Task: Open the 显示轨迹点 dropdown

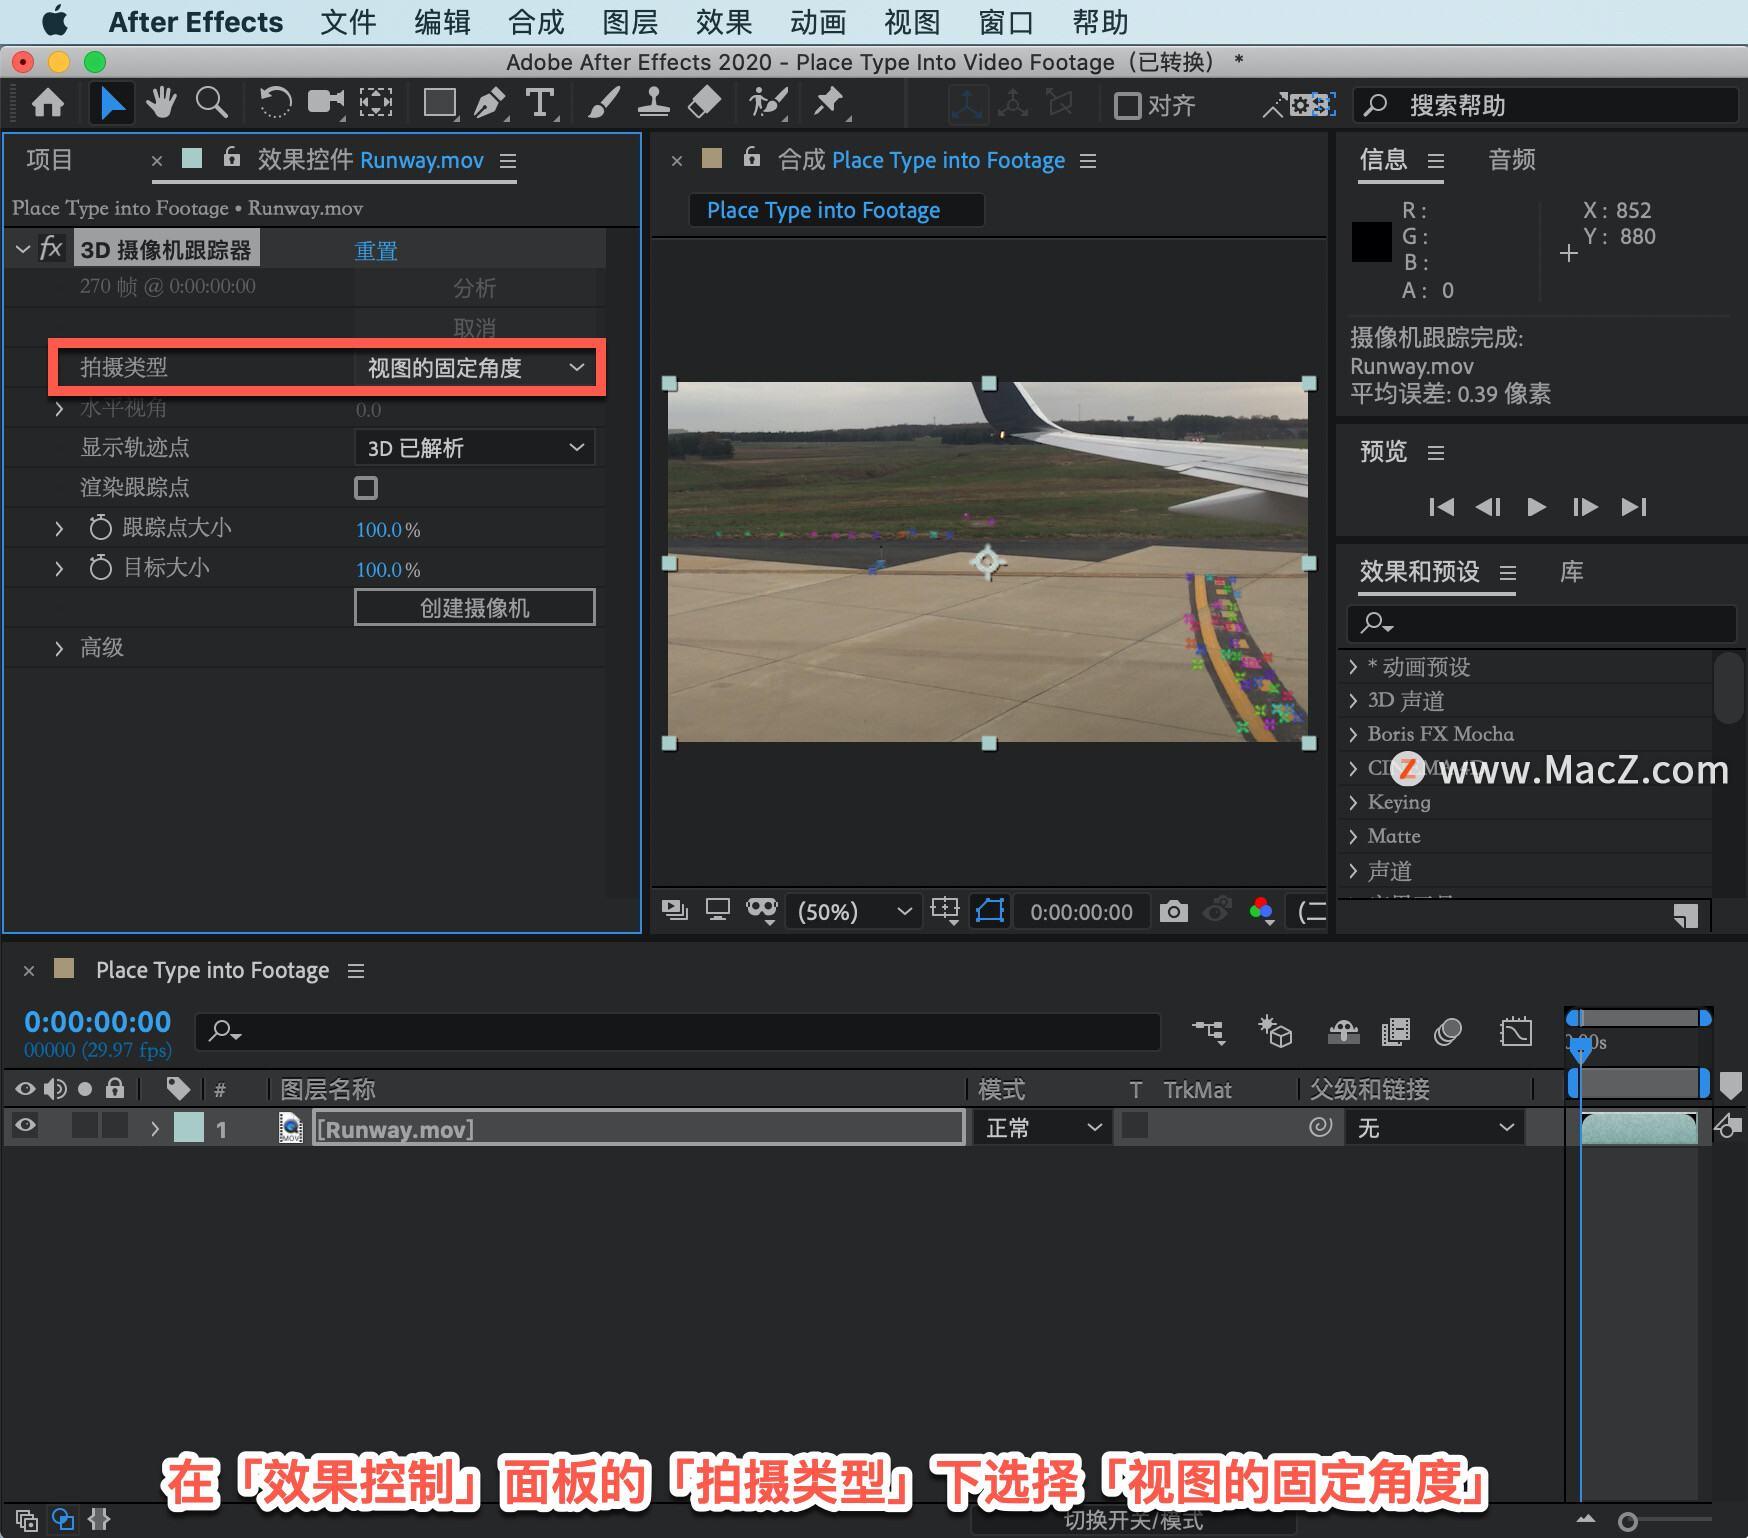Action: (x=475, y=448)
